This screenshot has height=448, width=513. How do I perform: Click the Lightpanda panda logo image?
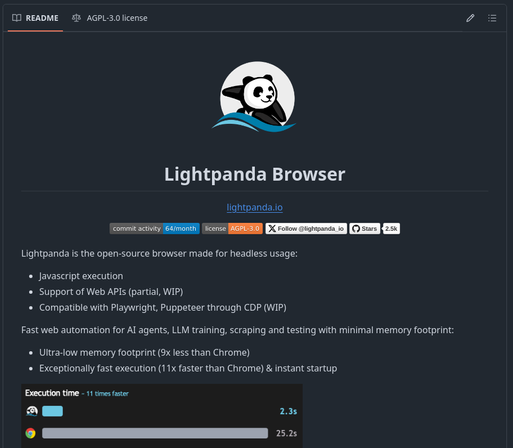(255, 97)
